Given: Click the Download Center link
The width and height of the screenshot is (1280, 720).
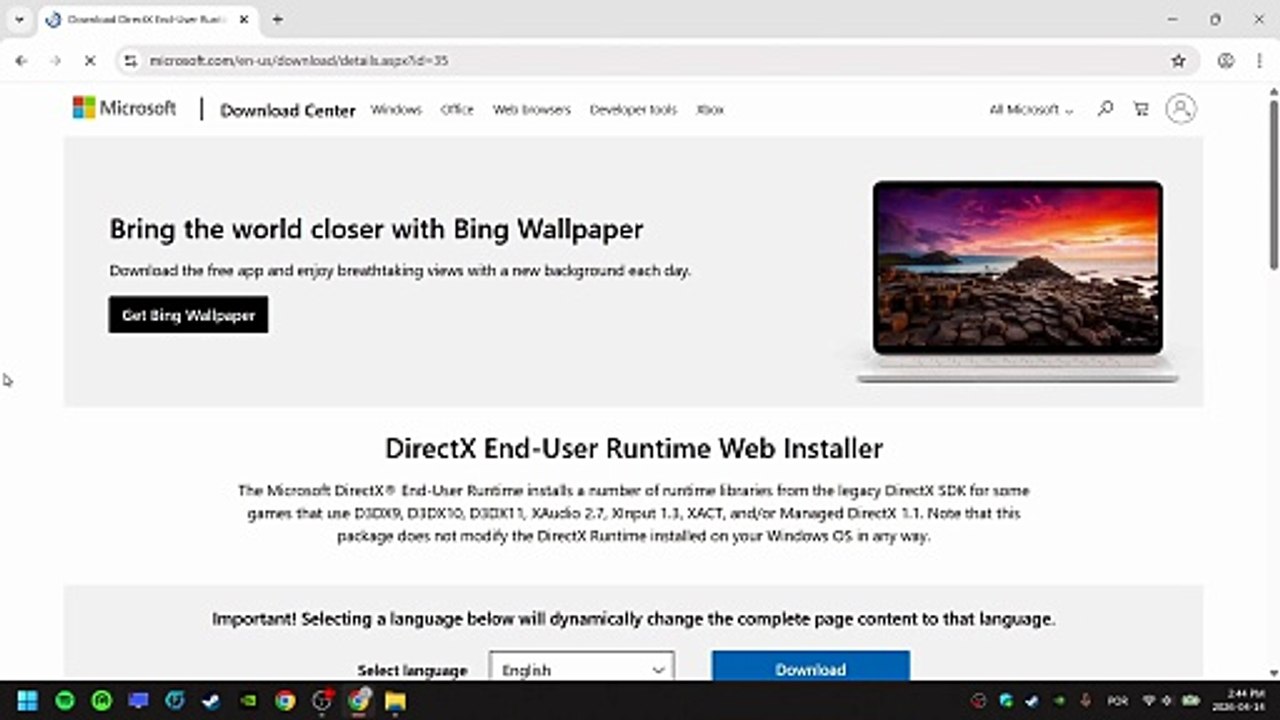Looking at the screenshot, I should (288, 110).
